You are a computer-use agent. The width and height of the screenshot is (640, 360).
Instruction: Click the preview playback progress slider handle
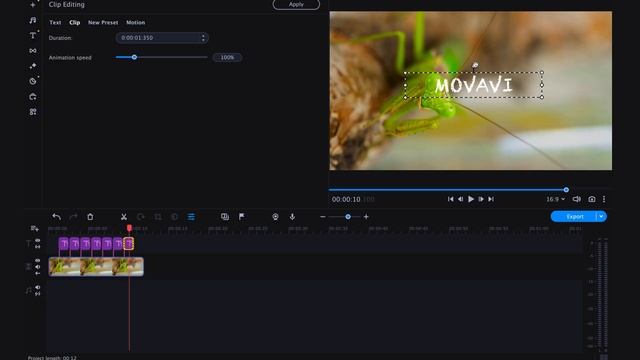pos(566,190)
